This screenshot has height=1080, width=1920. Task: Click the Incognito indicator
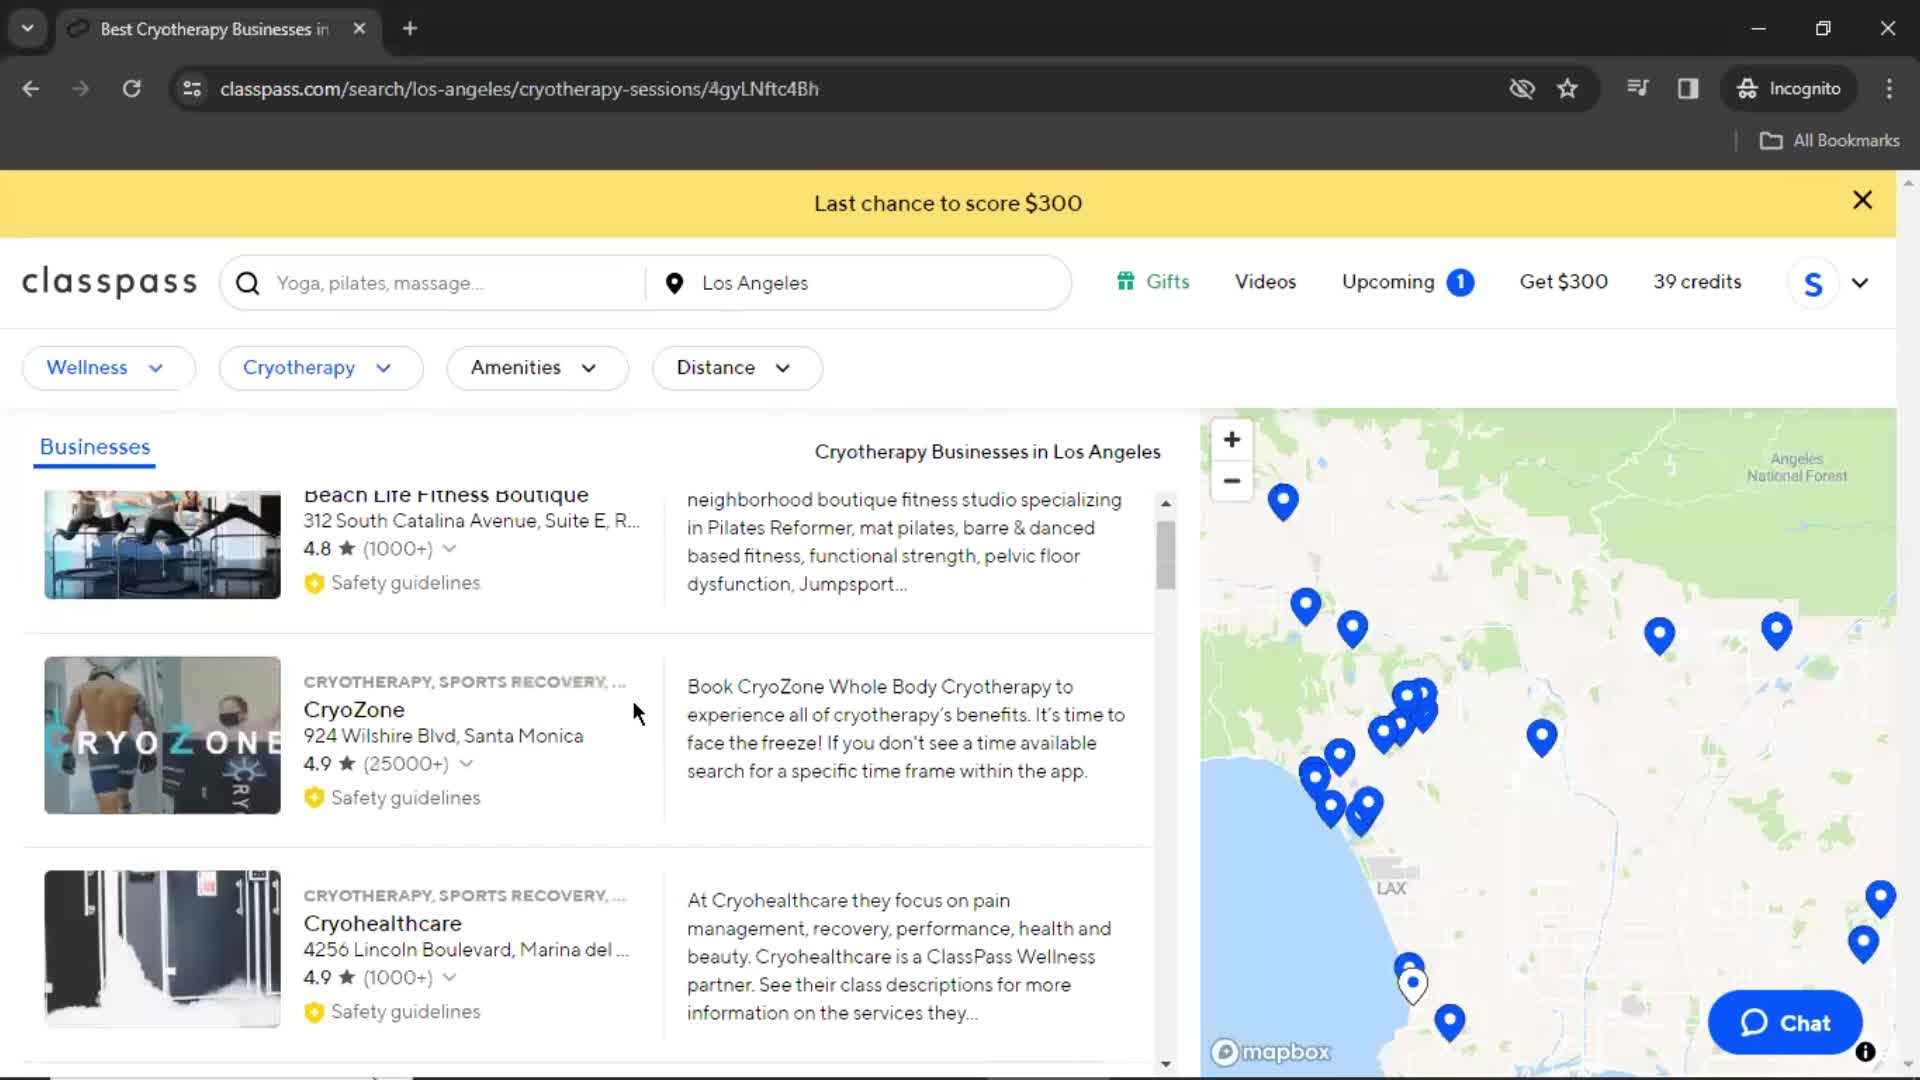[x=1789, y=89]
